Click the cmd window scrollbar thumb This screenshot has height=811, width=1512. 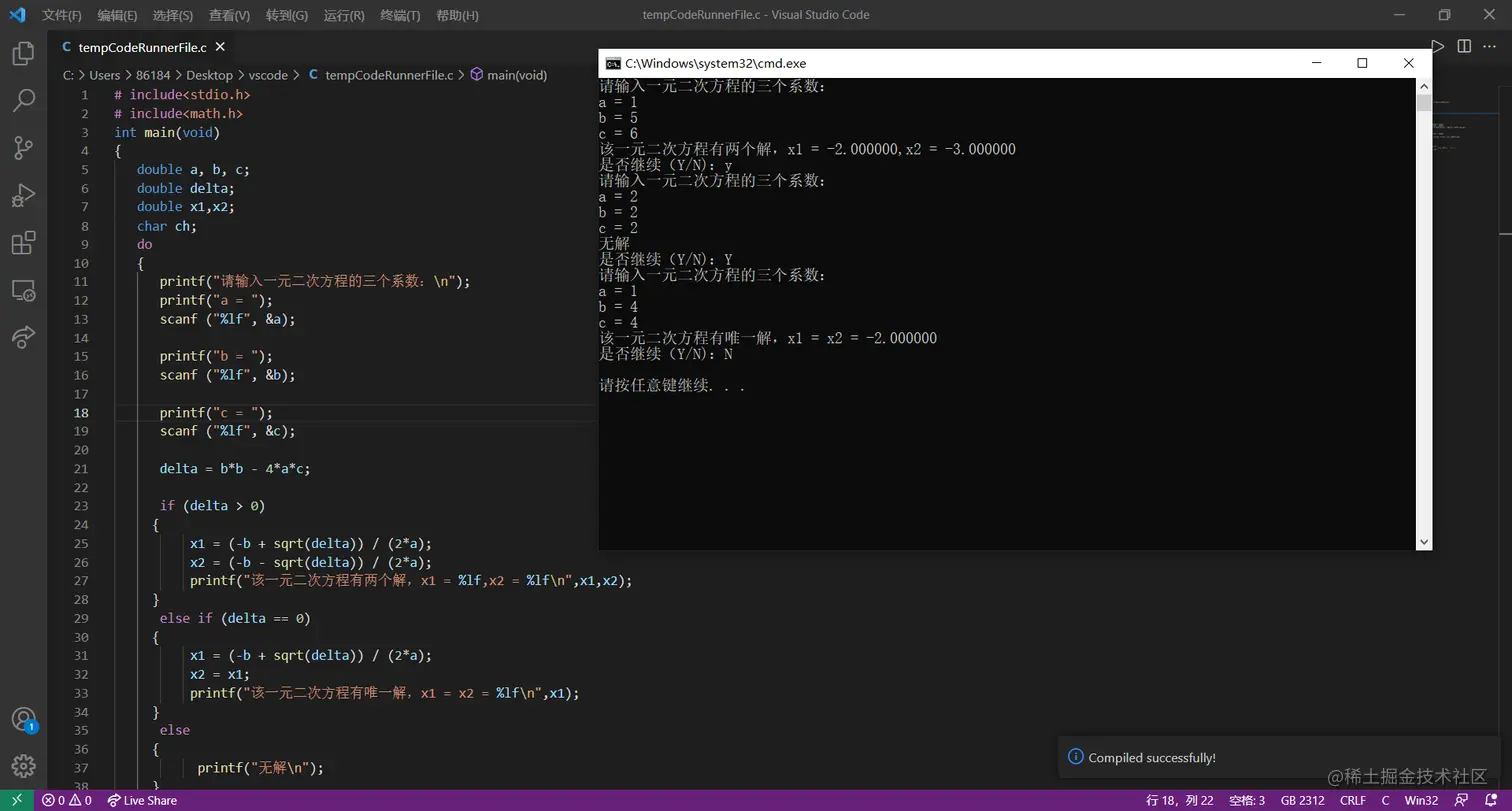(1424, 102)
